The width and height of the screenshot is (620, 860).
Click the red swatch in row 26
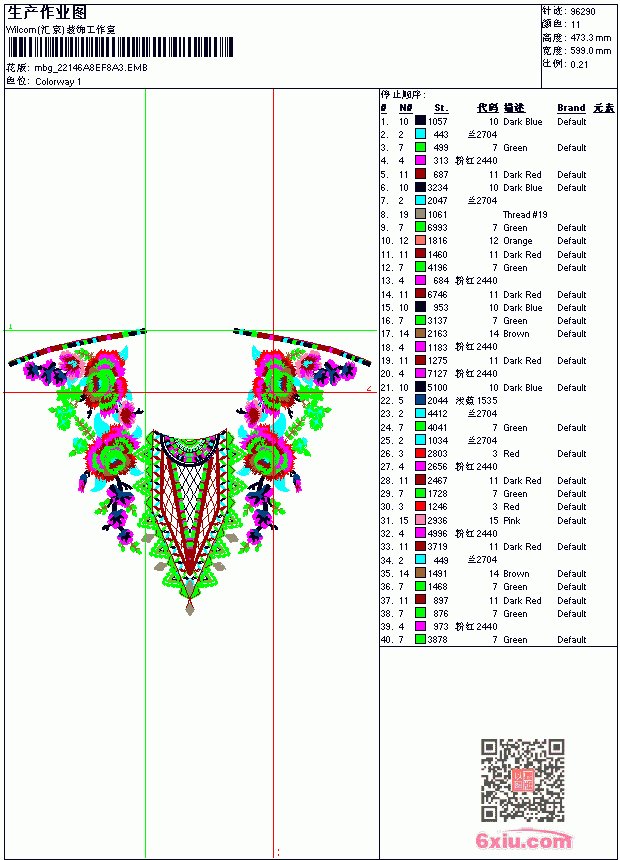coord(420,453)
